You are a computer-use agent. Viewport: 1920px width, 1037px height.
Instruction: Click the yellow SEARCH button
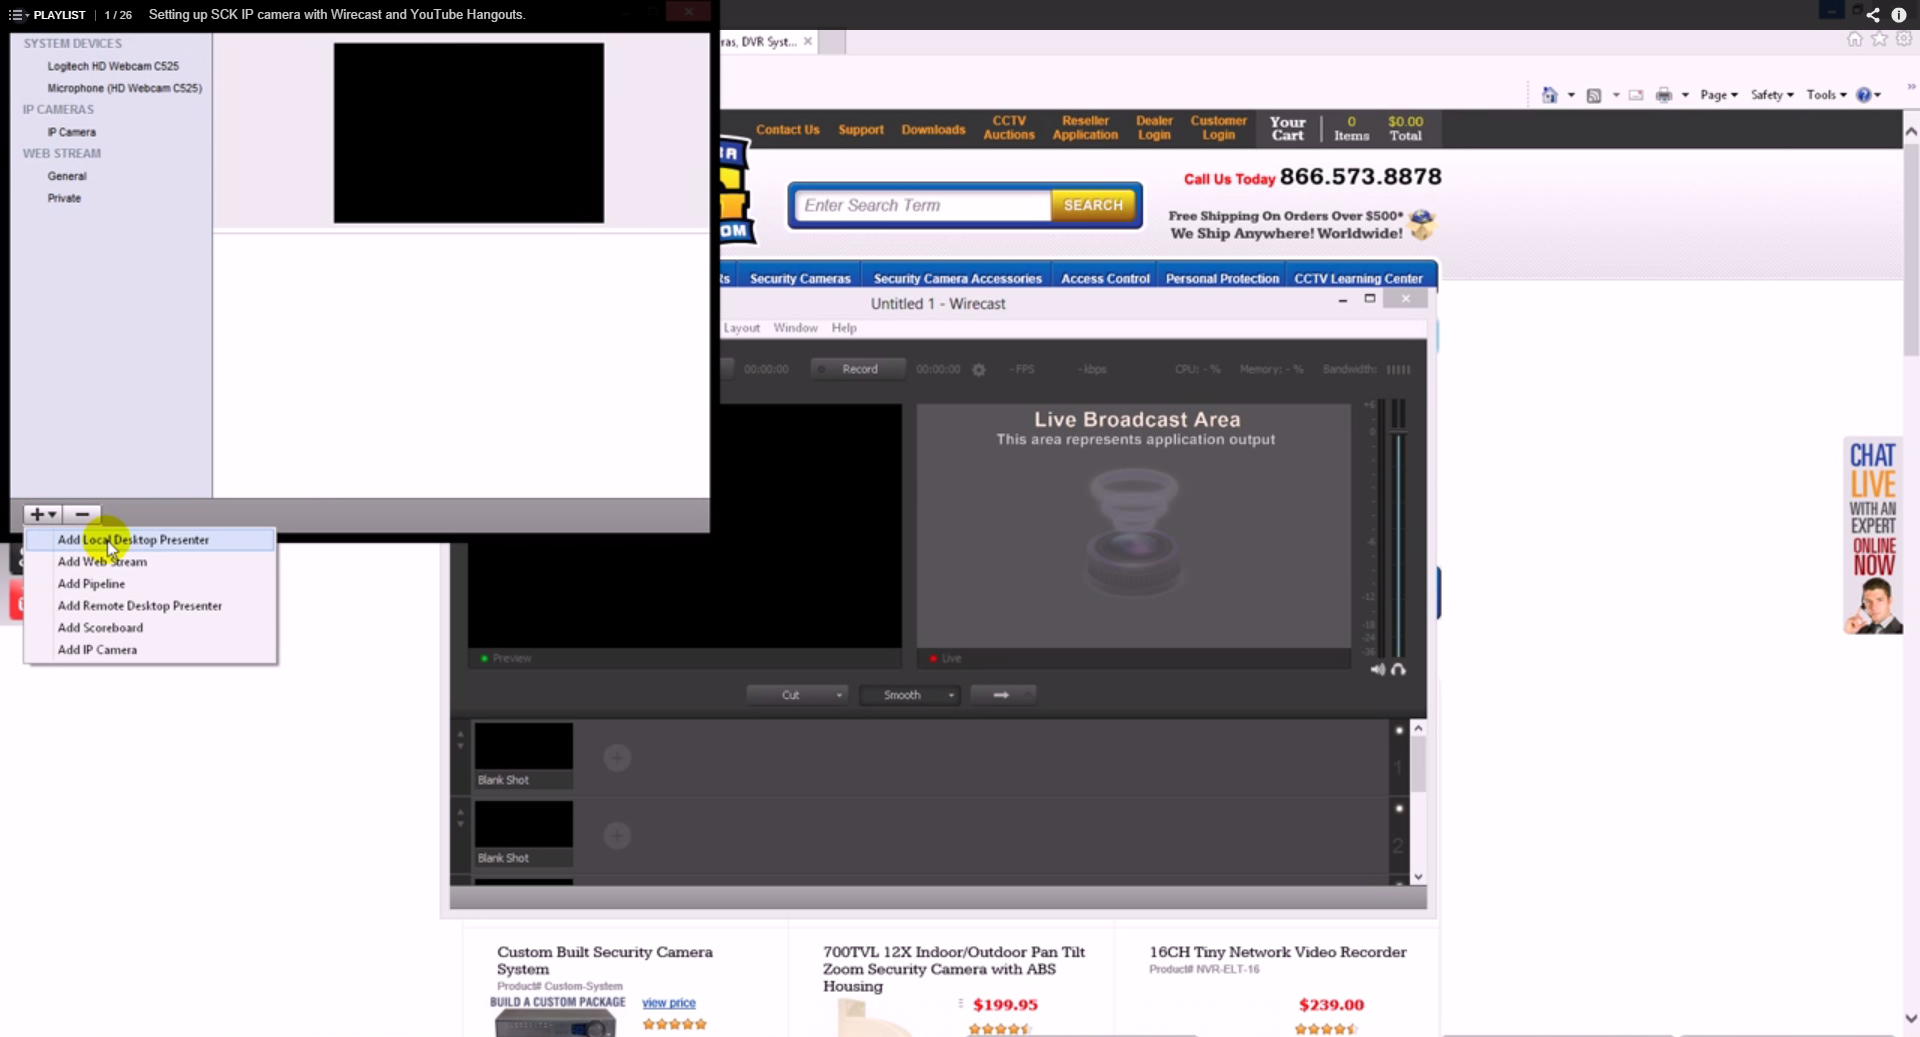[1093, 205]
